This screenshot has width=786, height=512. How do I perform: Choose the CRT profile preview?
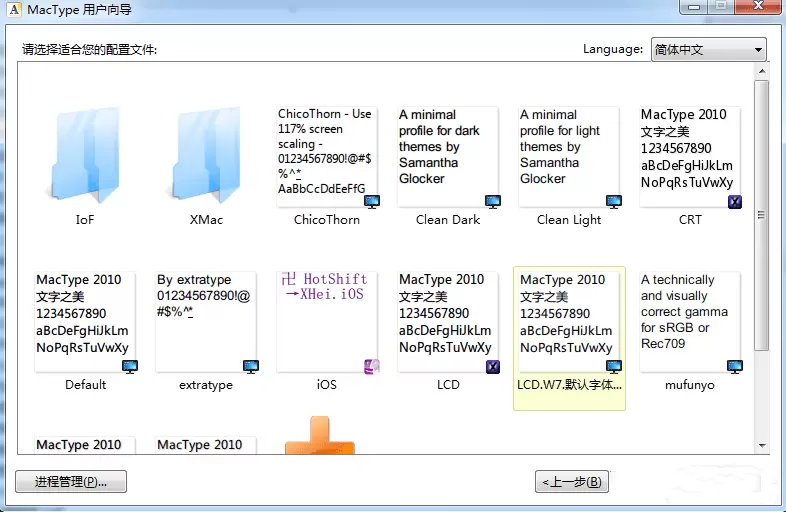690,156
